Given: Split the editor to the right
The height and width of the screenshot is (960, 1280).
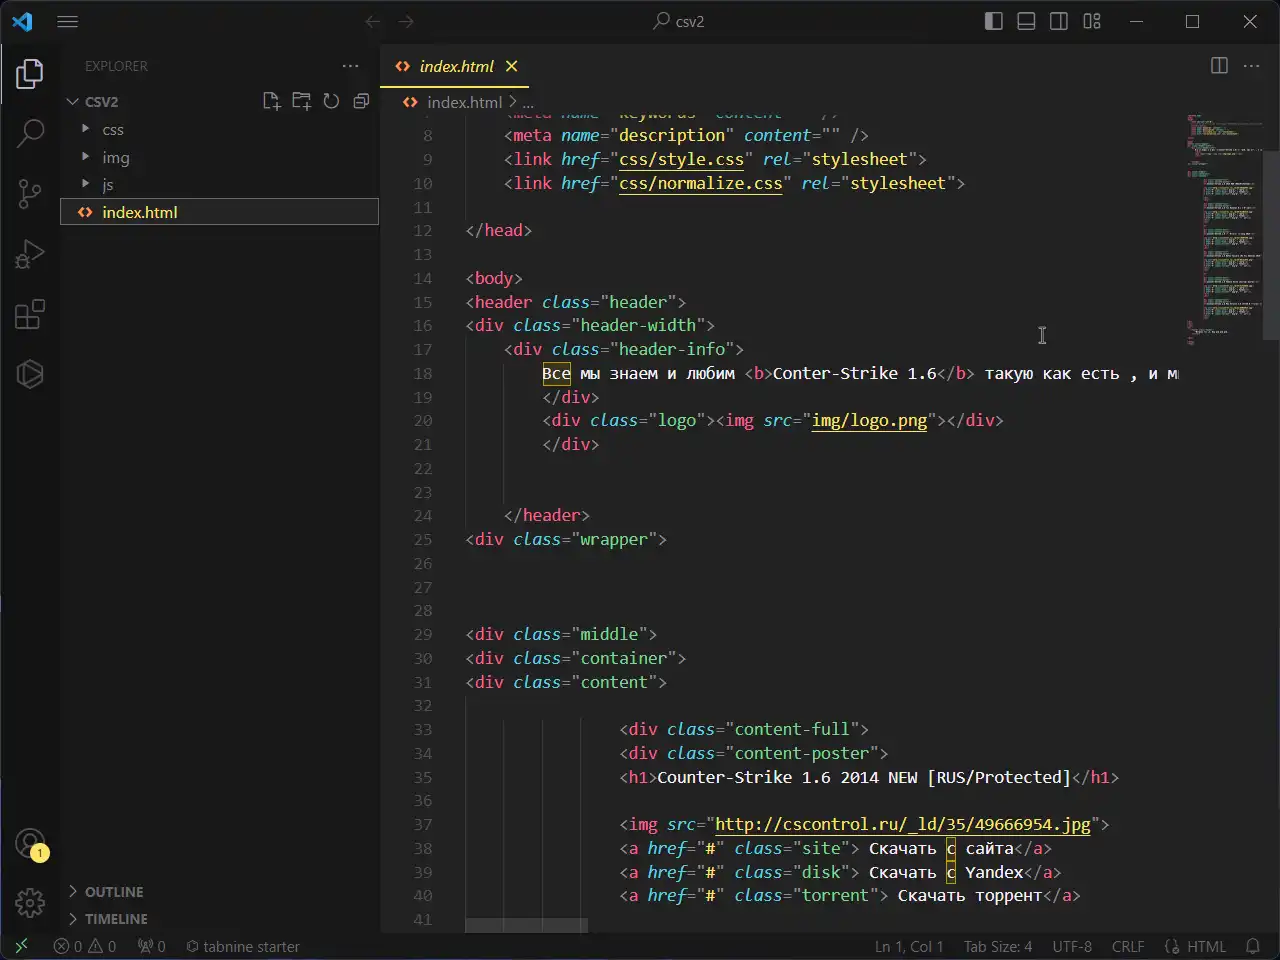Looking at the screenshot, I should [x=1219, y=66].
